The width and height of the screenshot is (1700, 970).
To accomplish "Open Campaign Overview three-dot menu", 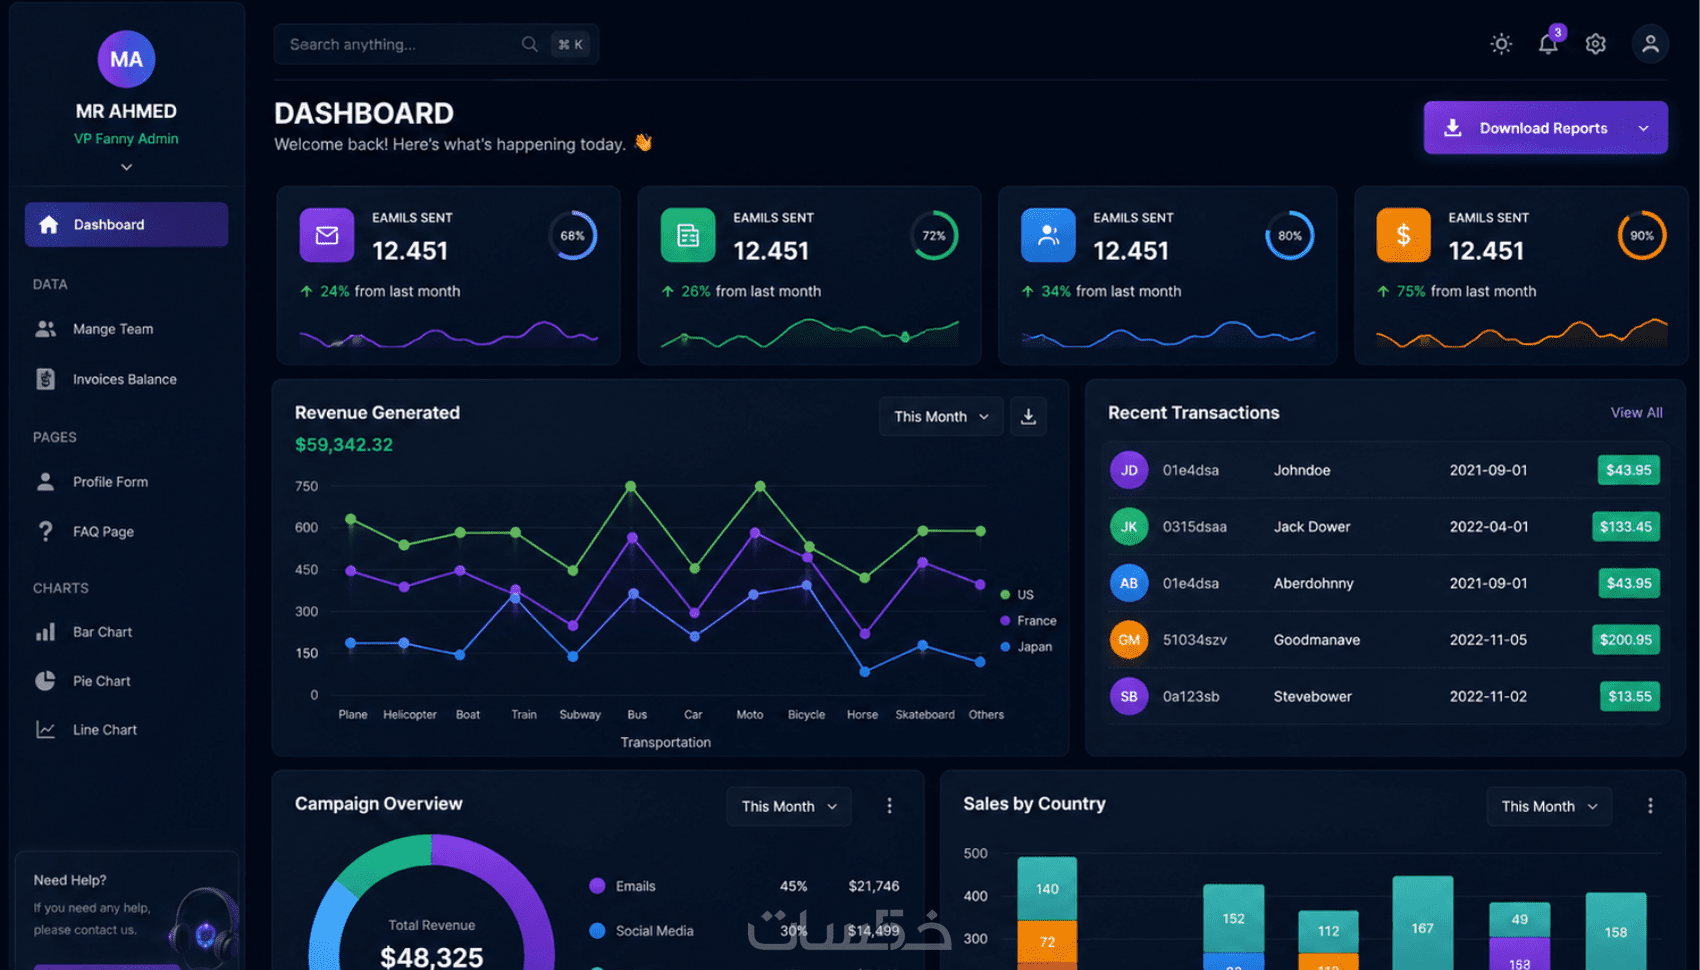I will pos(889,806).
